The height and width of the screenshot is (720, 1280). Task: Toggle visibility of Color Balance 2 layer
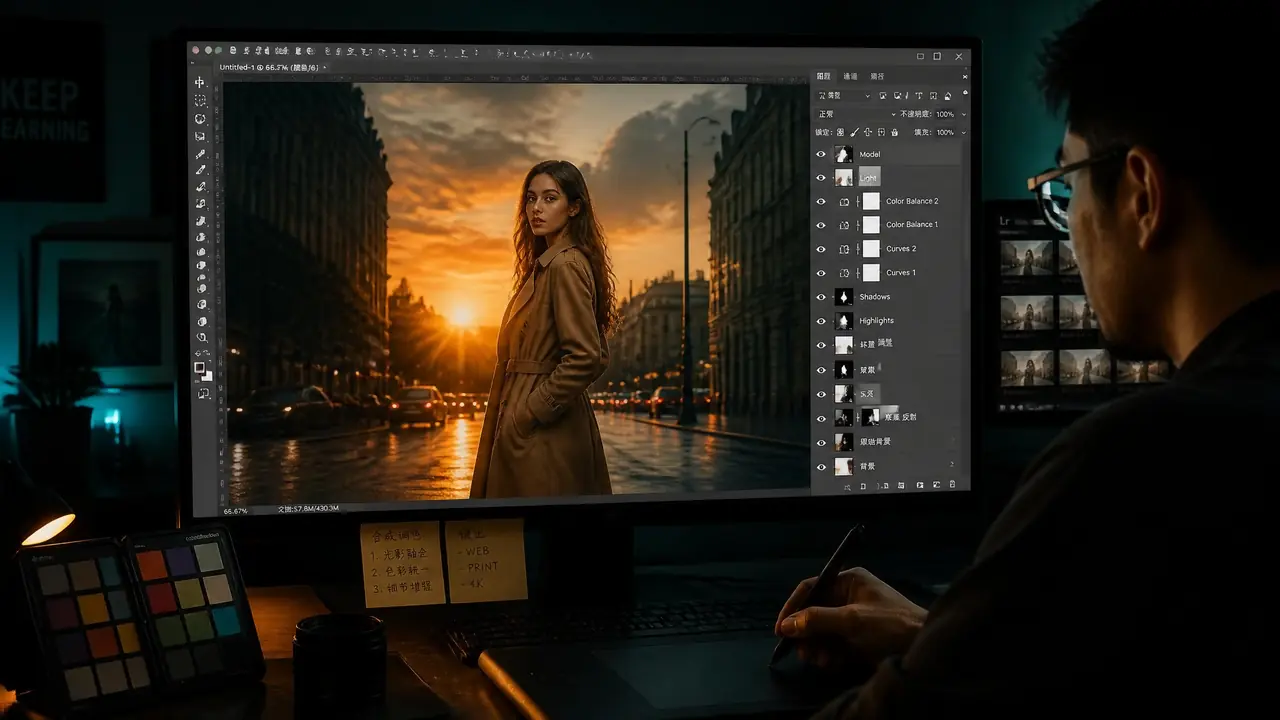click(x=821, y=202)
